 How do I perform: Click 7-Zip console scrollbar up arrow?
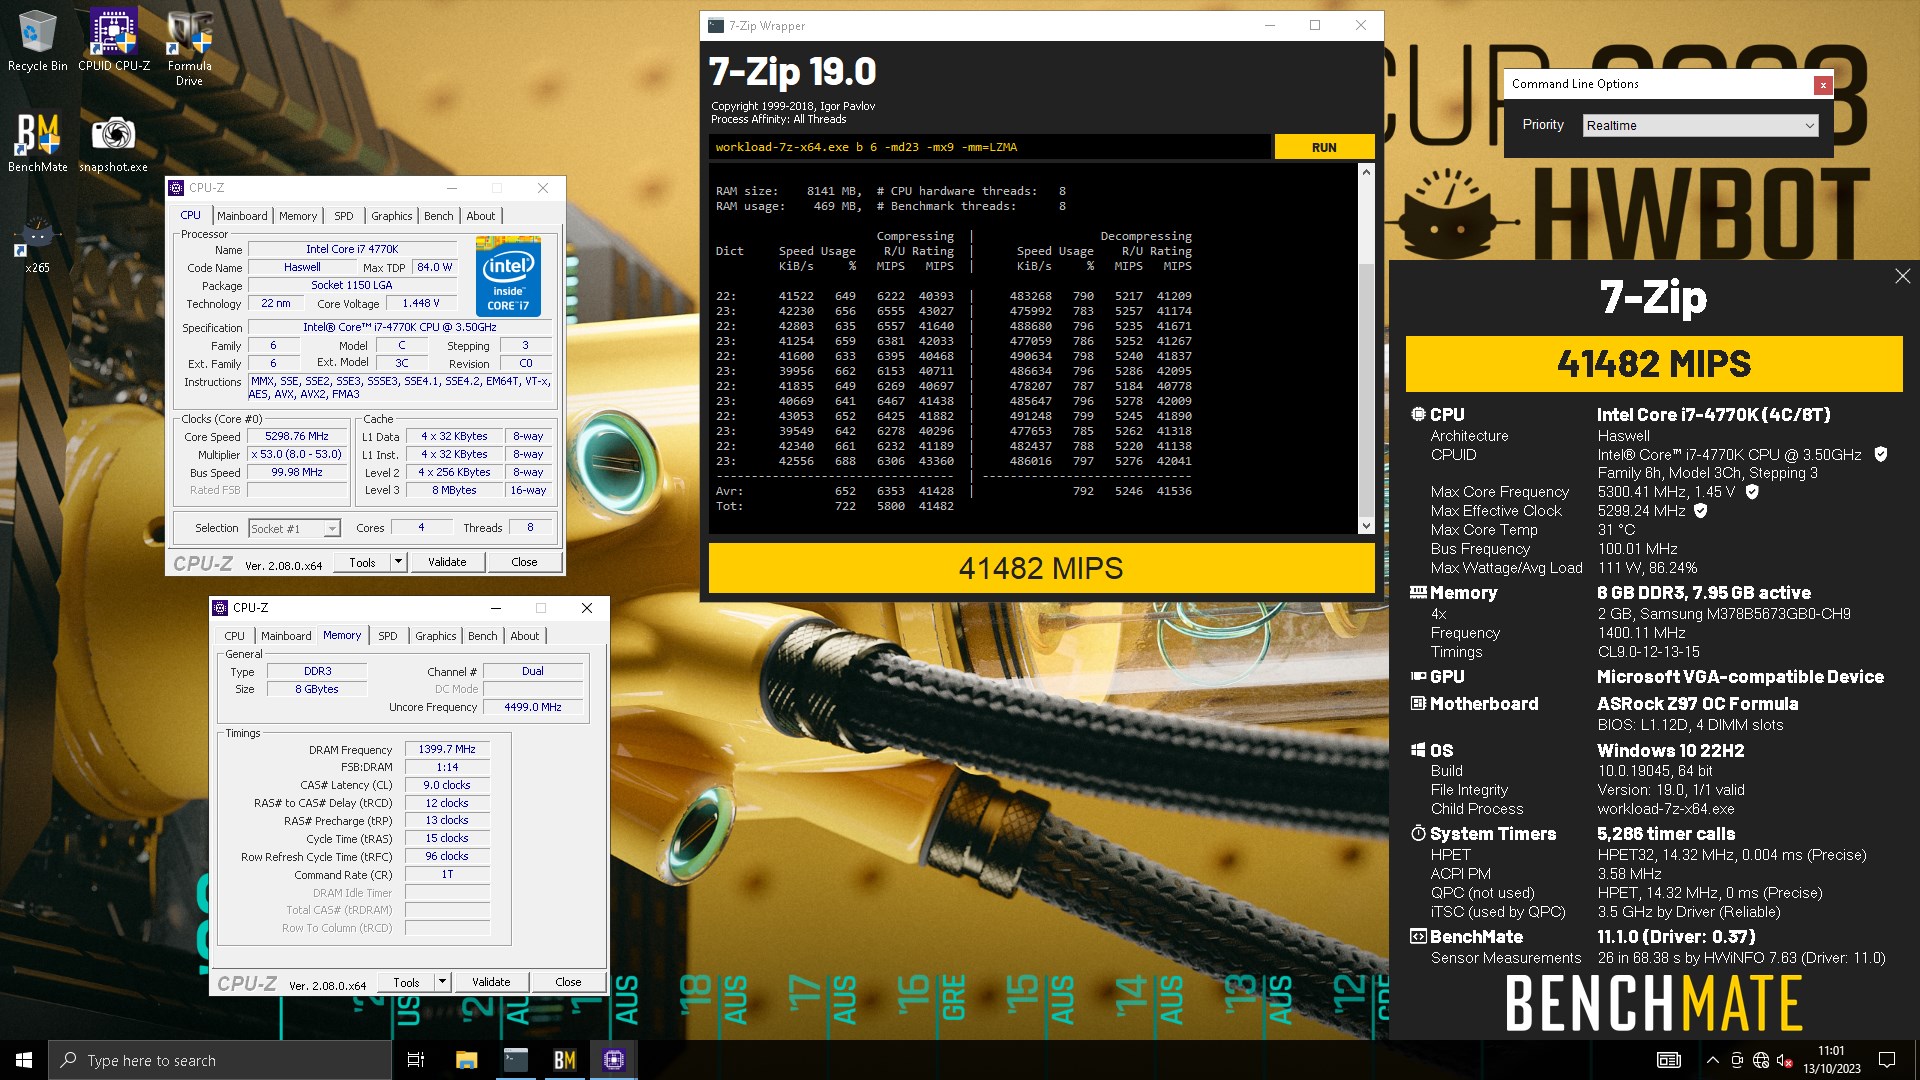[x=1366, y=172]
